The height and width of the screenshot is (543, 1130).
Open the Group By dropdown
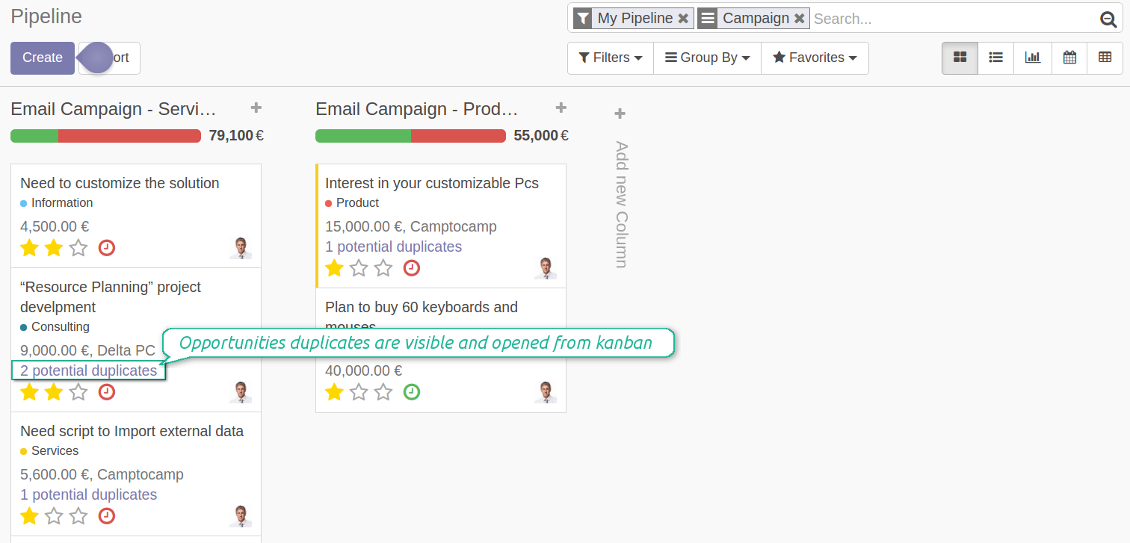coord(707,58)
